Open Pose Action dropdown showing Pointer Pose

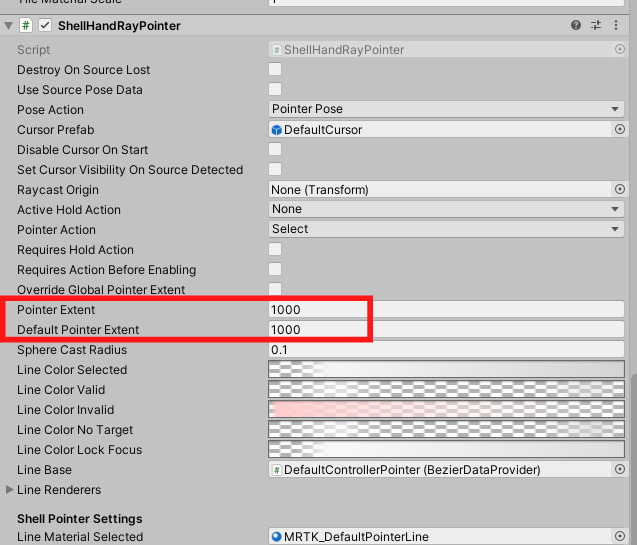(446, 109)
